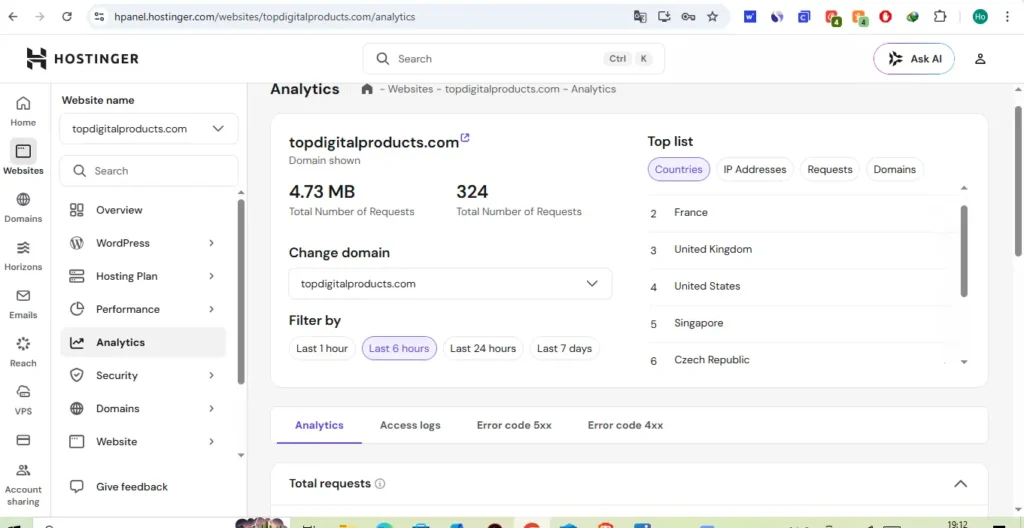Click the Top list scrollbar
This screenshot has width=1024, height=528.
pos(964,251)
